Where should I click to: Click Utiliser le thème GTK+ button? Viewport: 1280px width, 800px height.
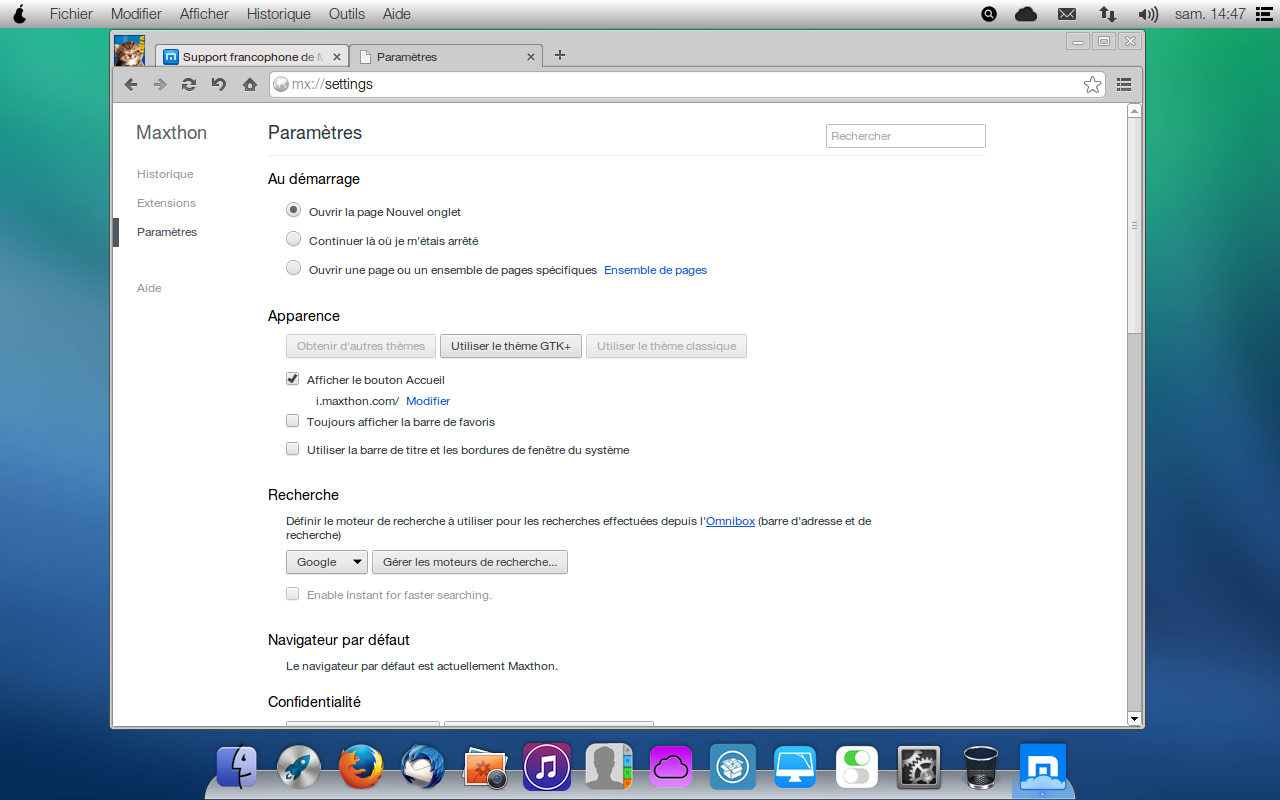(x=511, y=346)
